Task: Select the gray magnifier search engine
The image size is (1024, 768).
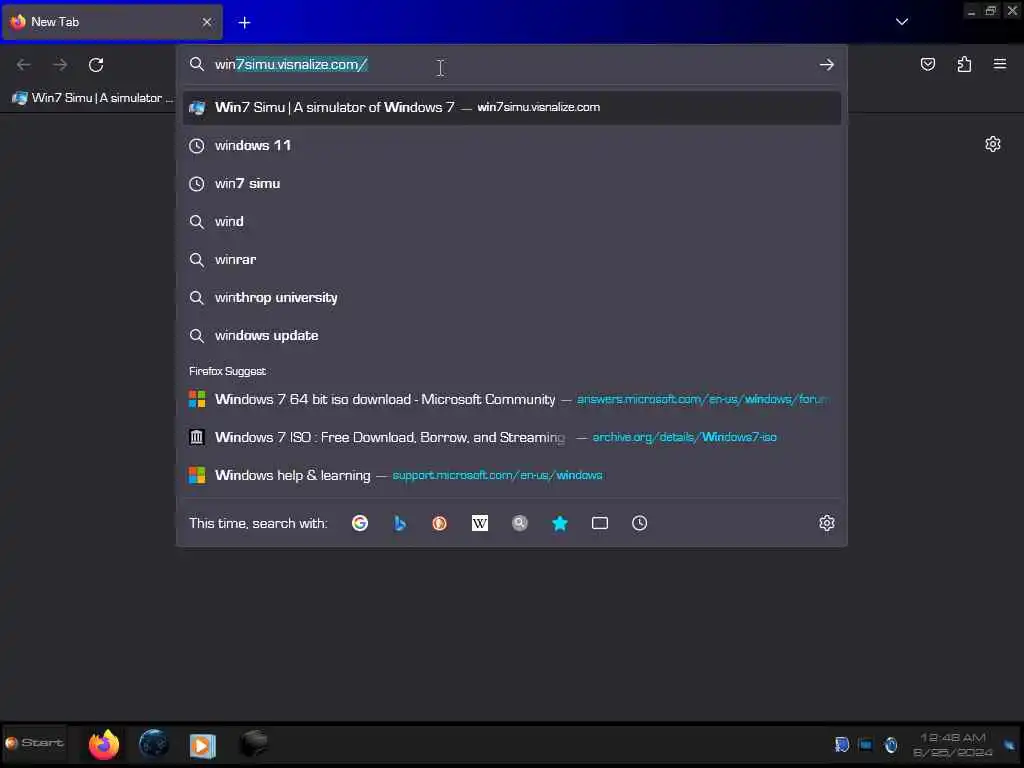Action: point(520,523)
